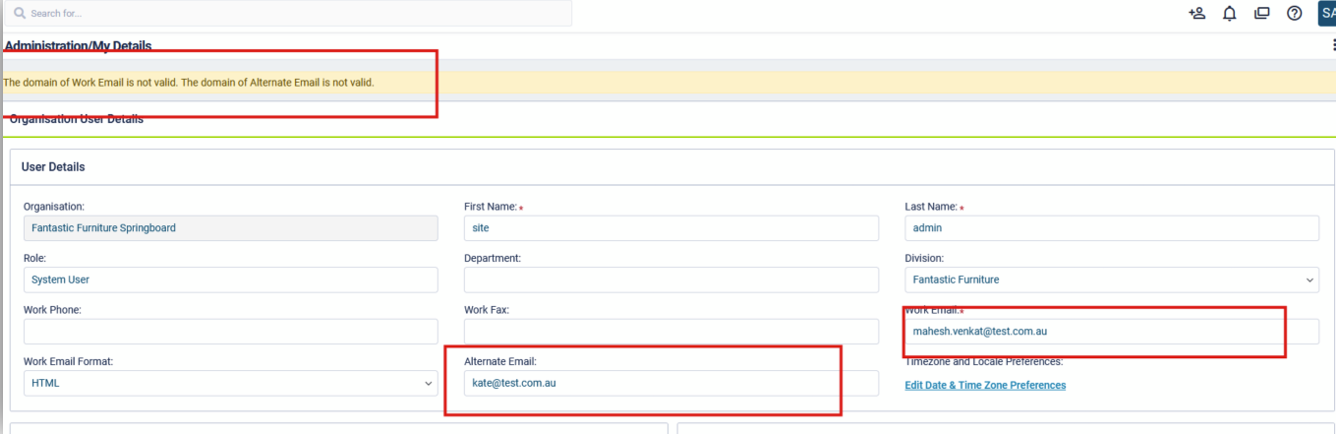
Task: Open the notifications bell
Action: click(1229, 14)
